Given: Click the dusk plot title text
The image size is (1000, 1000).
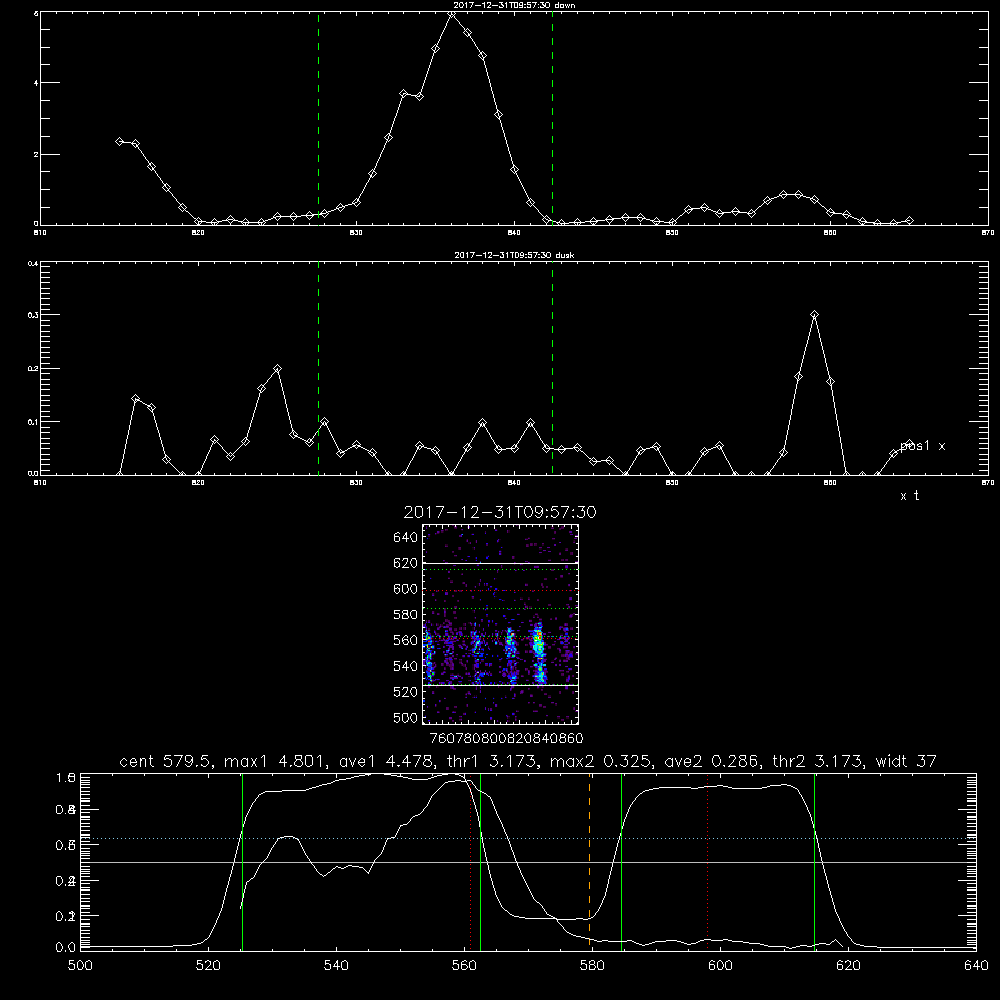Looking at the screenshot, I should [514, 255].
